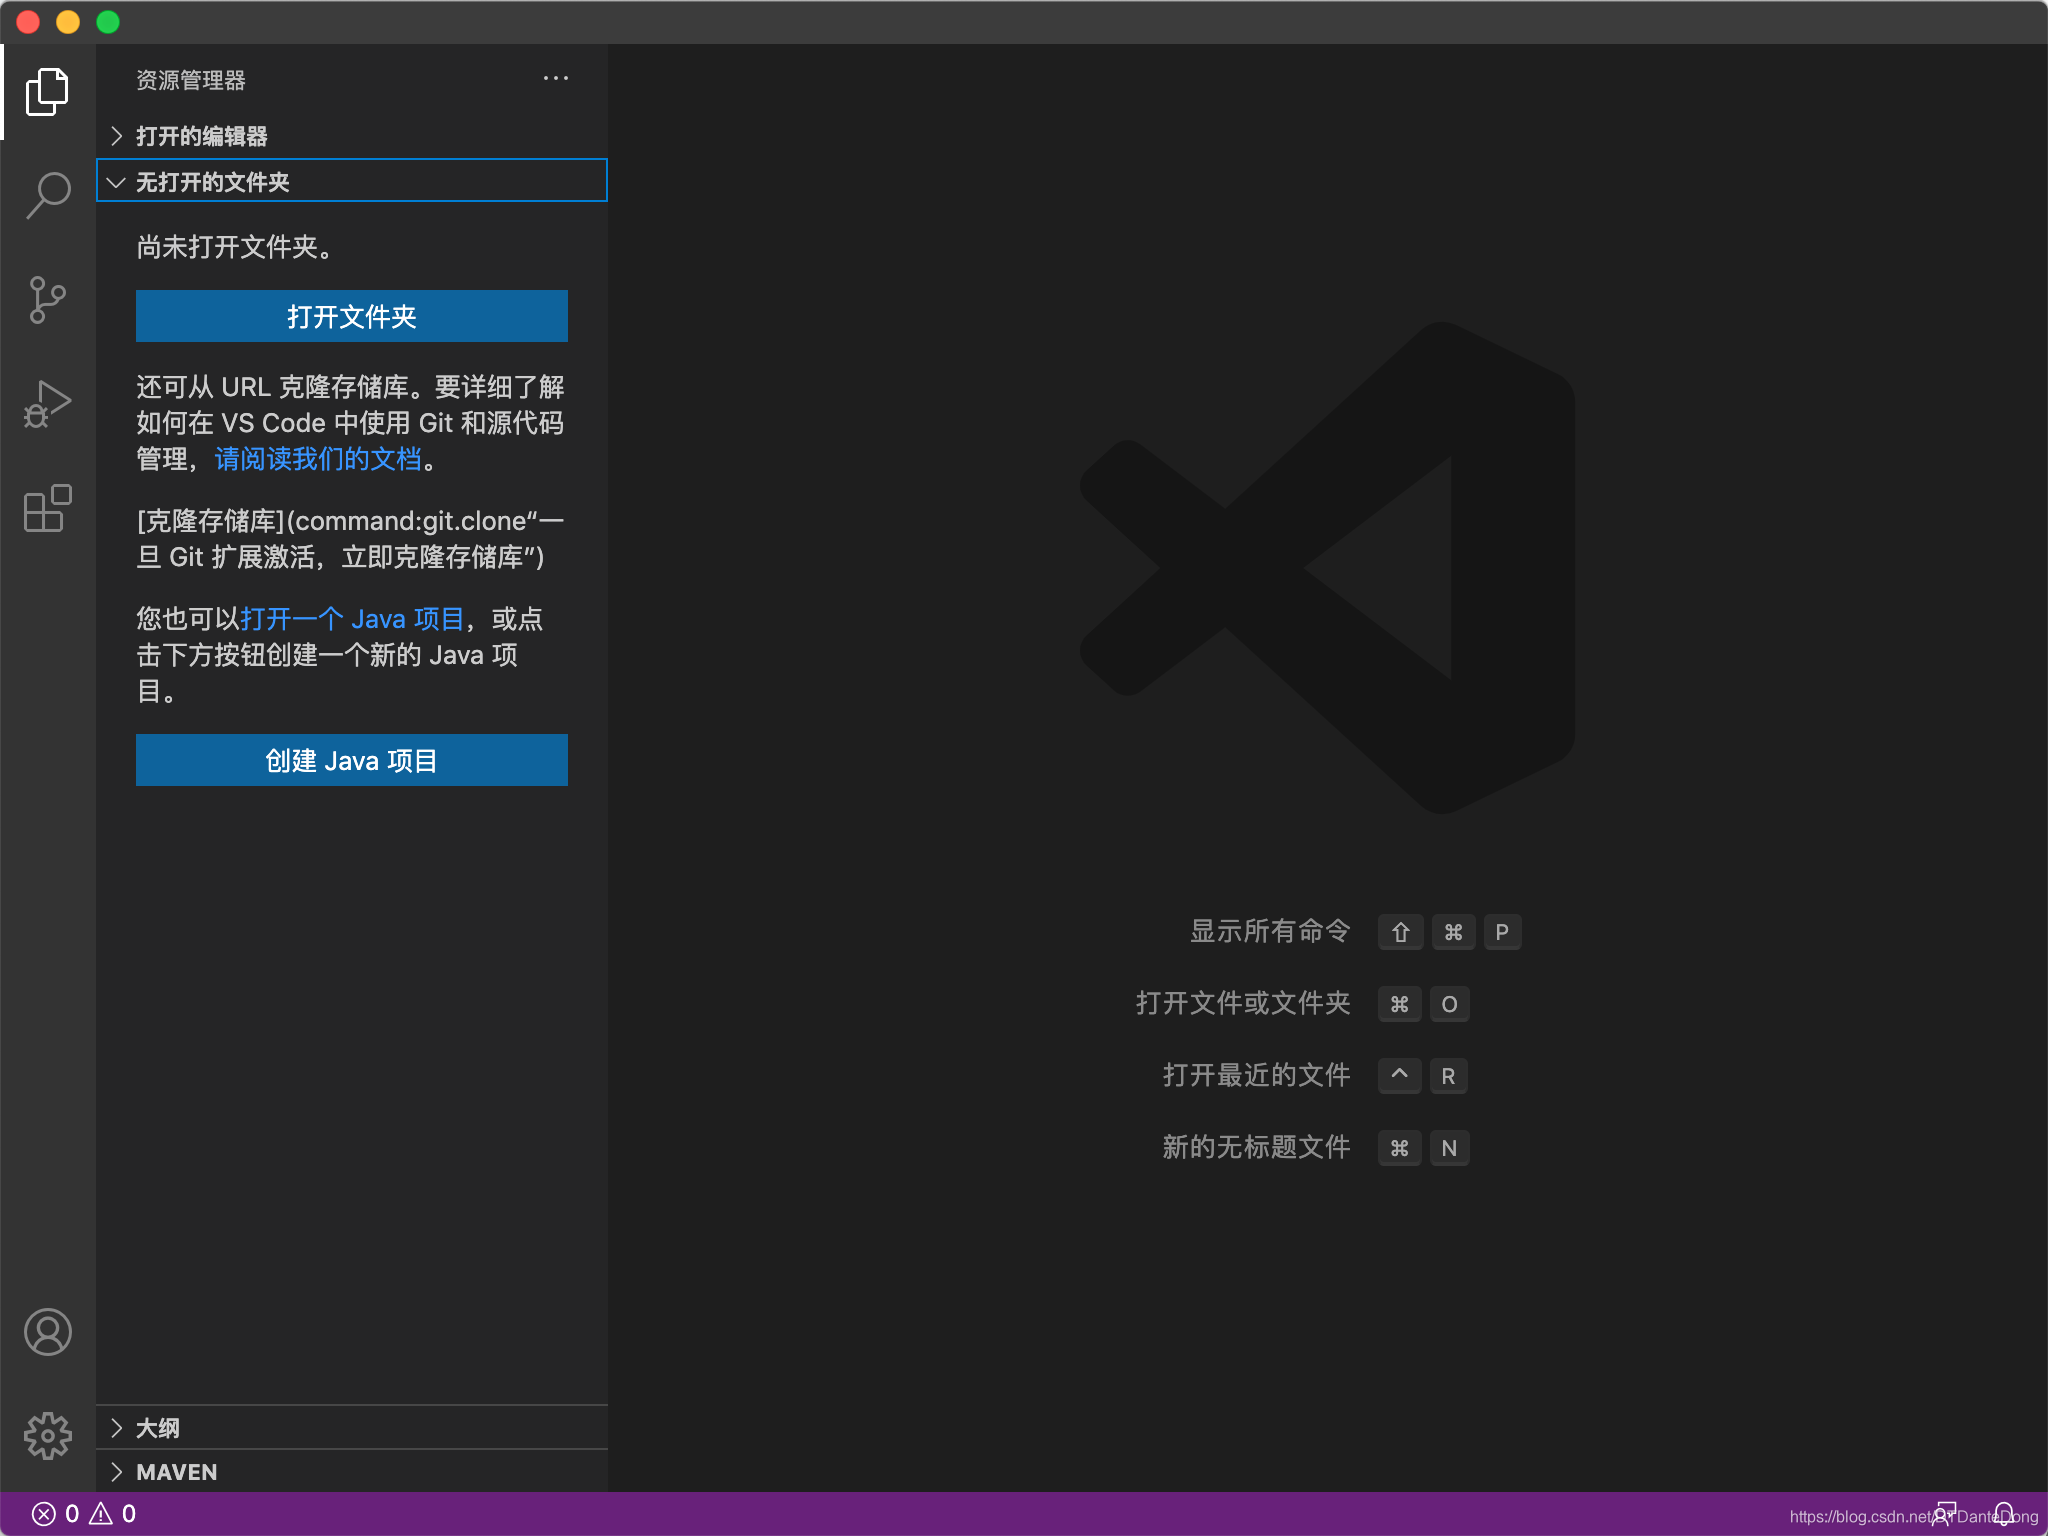
Task: Click the 显示所有命令 shortcut hint
Action: (x=1270, y=931)
